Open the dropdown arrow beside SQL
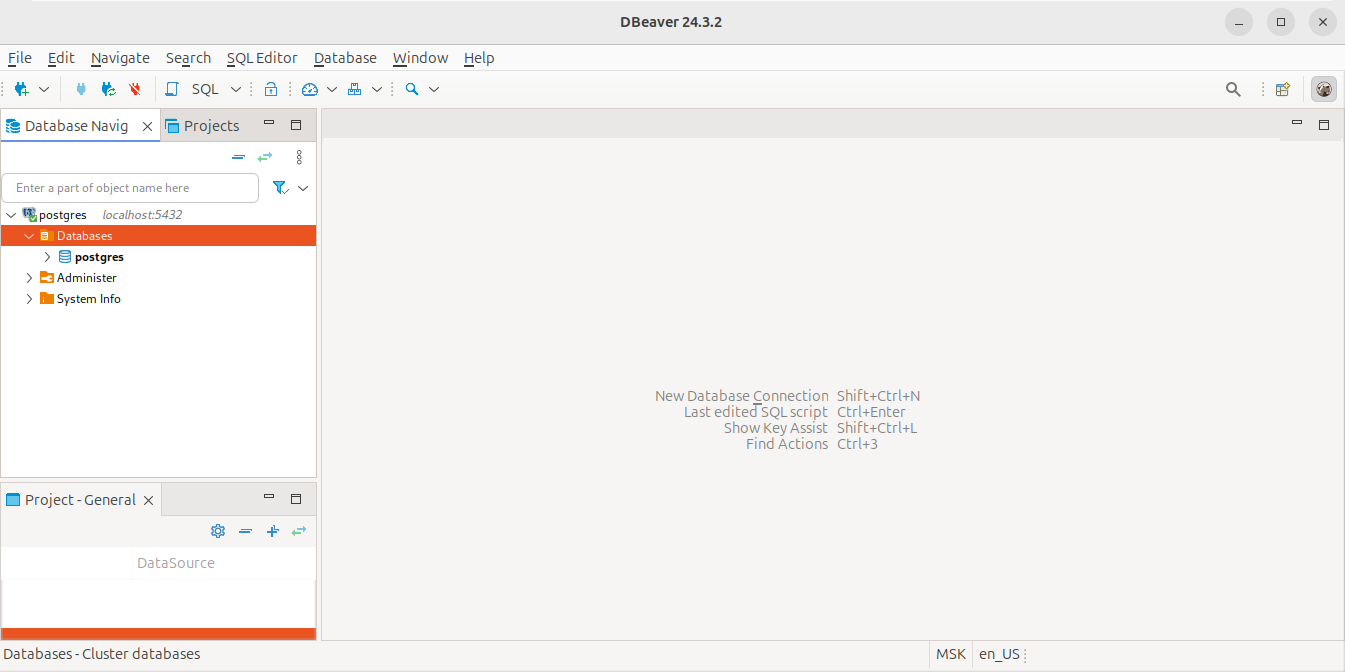Image resolution: width=1345 pixels, height=672 pixels. [x=236, y=89]
